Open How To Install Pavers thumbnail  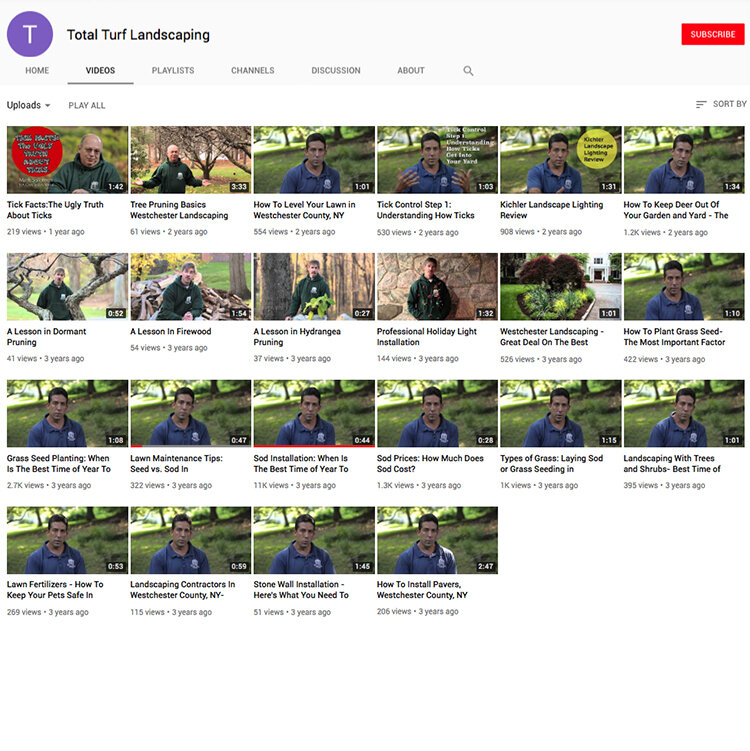(437, 540)
